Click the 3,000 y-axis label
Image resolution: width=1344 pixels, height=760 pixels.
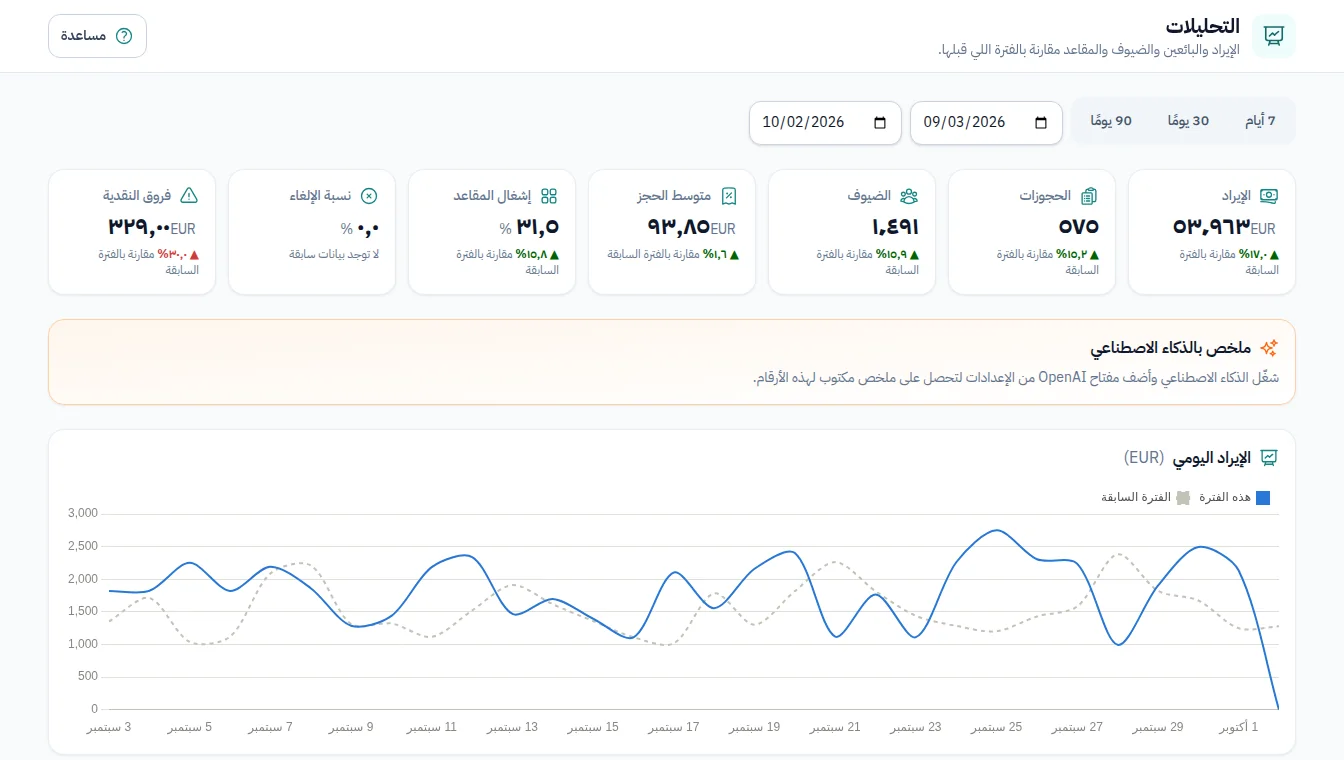click(x=82, y=513)
